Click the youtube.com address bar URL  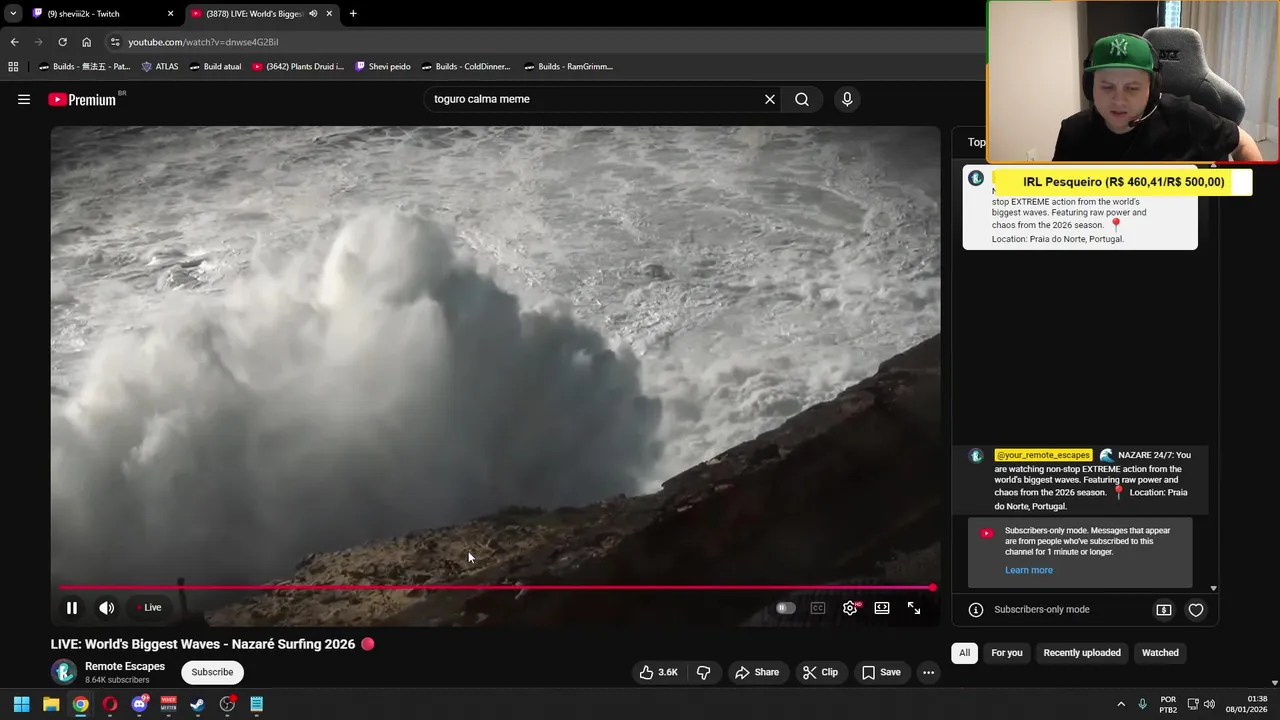[x=203, y=42]
